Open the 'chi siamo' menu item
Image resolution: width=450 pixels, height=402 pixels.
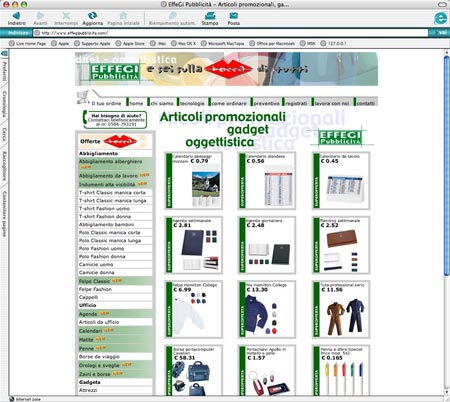pos(162,103)
